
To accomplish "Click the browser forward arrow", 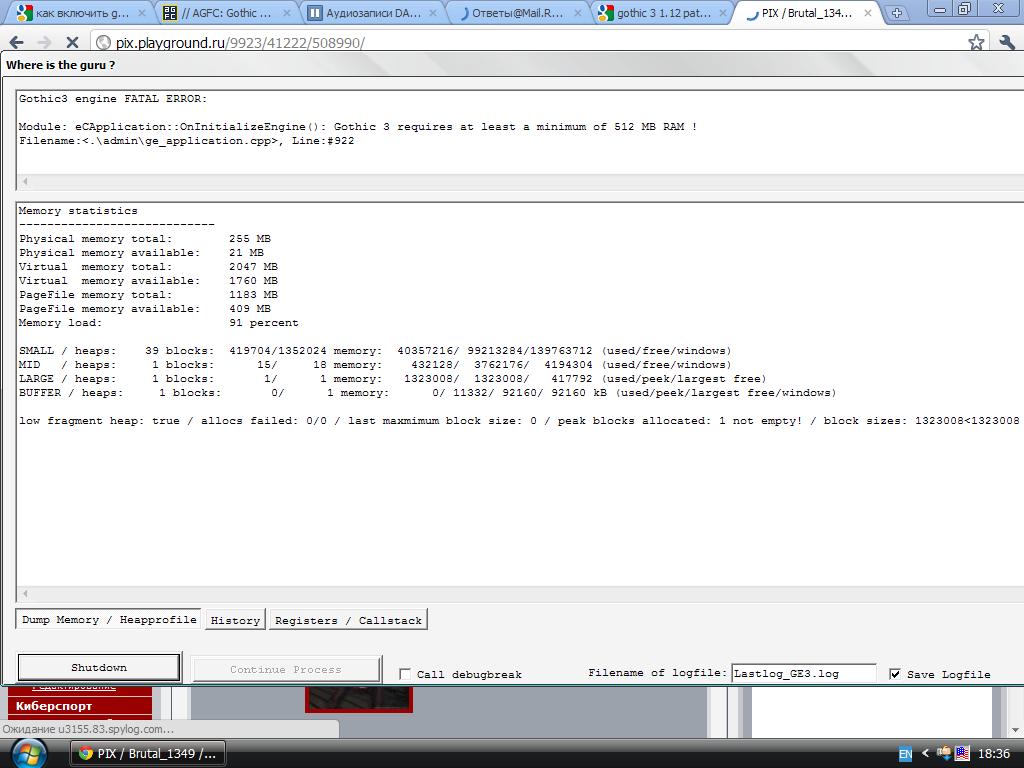I will click(x=44, y=42).
